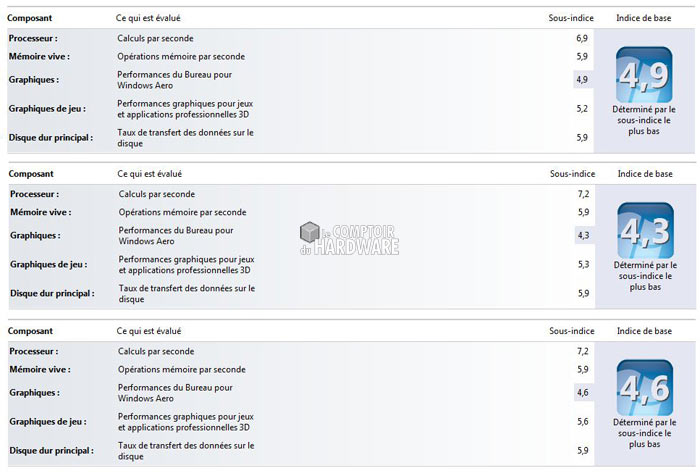Click the topmost Composant column header

tap(31, 18)
